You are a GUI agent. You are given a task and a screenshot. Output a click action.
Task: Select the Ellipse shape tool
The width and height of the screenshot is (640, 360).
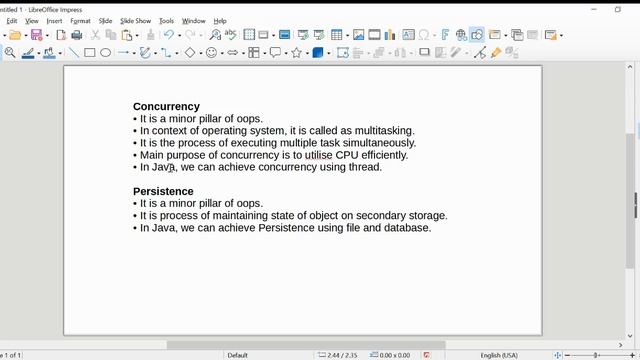106,53
